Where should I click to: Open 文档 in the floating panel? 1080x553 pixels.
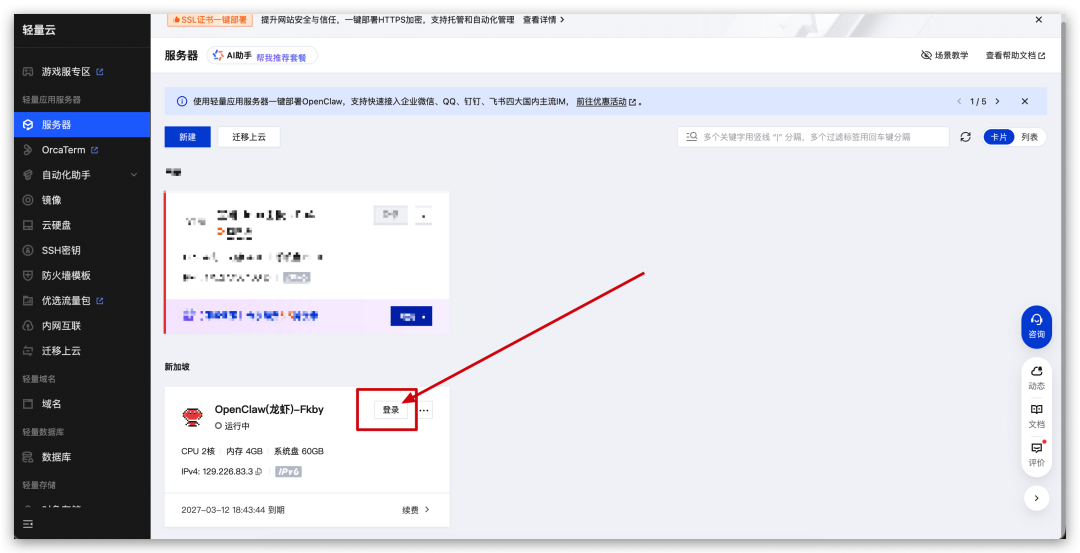1037,416
